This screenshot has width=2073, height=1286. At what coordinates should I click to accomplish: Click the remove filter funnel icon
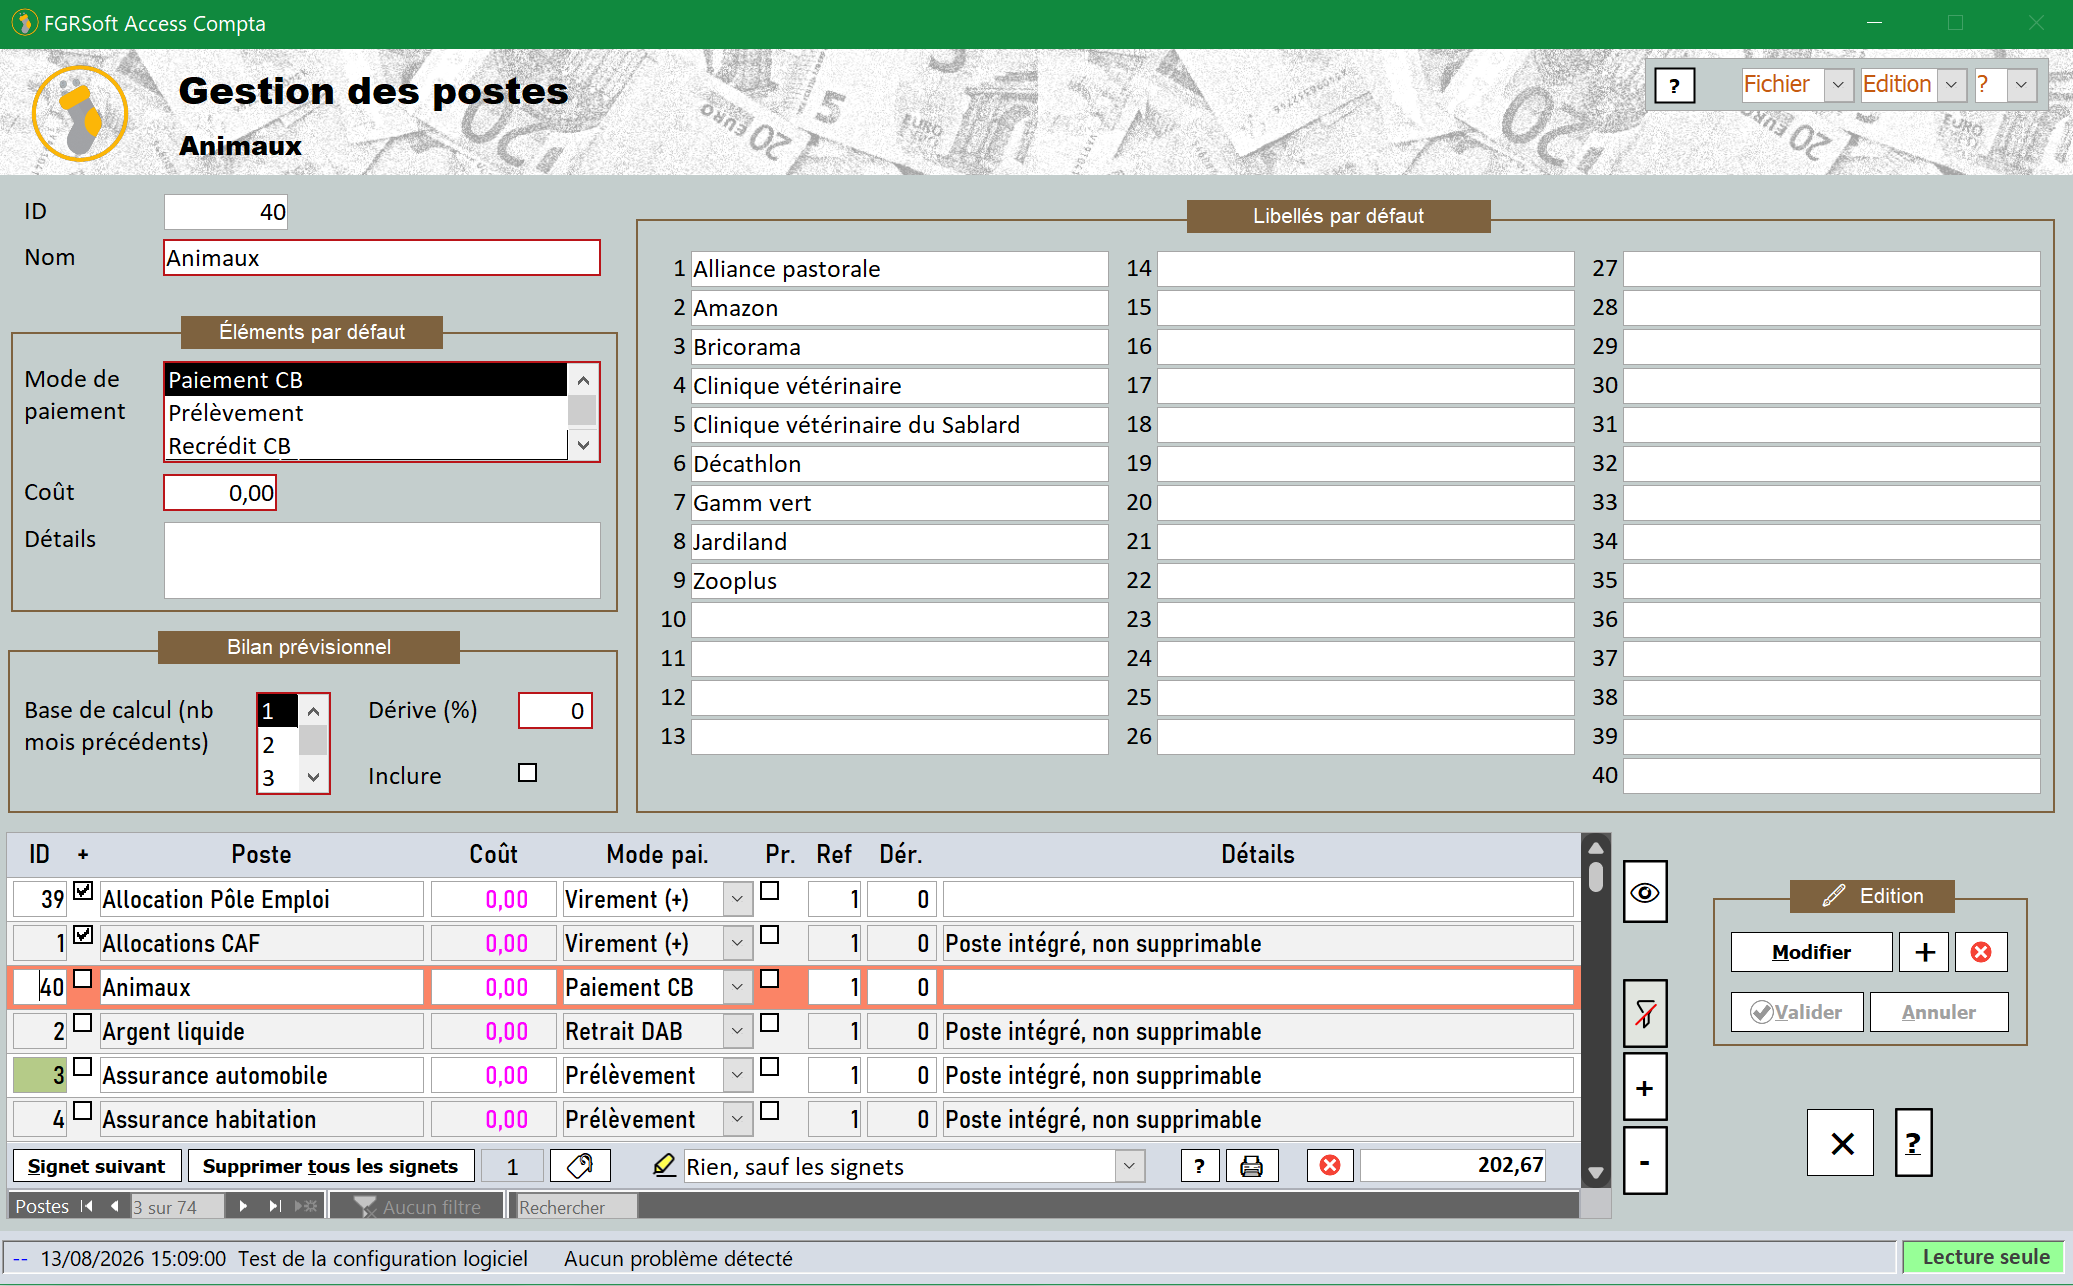(x=1644, y=1014)
